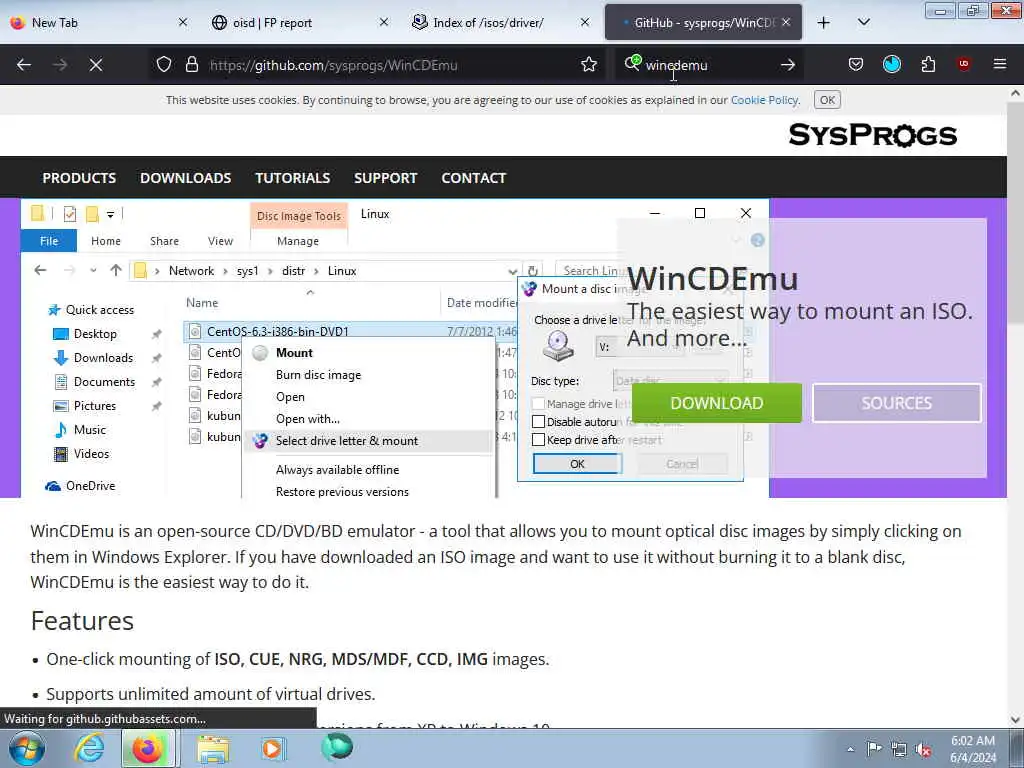Dismiss cookie notice with OK button
The image size is (1024, 768).
click(x=827, y=100)
